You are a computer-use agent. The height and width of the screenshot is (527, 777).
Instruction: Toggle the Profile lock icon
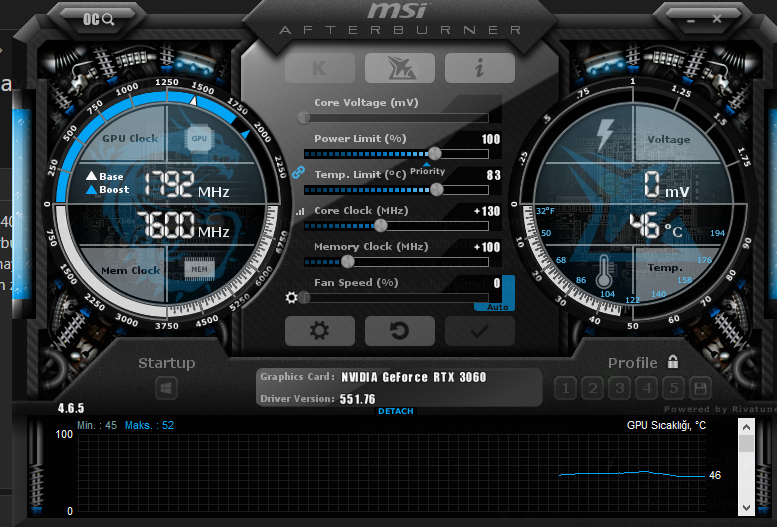pyautogui.click(x=672, y=361)
